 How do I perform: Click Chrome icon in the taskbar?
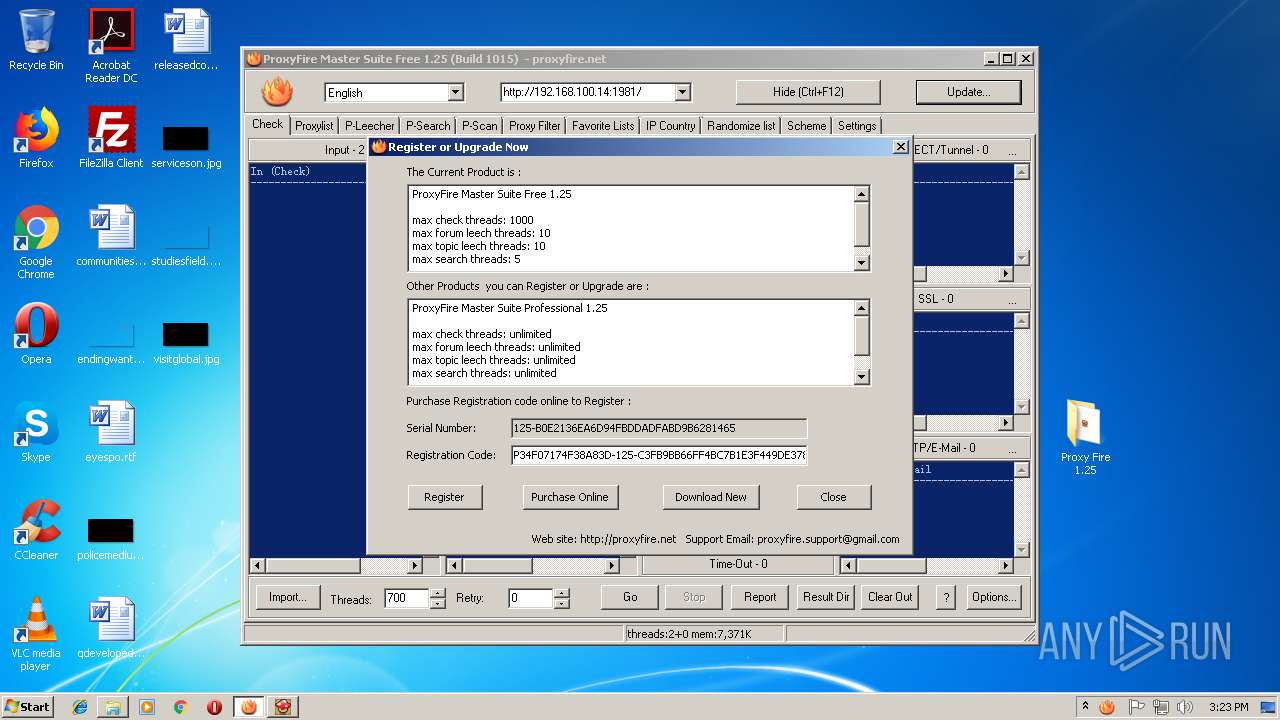coord(180,707)
